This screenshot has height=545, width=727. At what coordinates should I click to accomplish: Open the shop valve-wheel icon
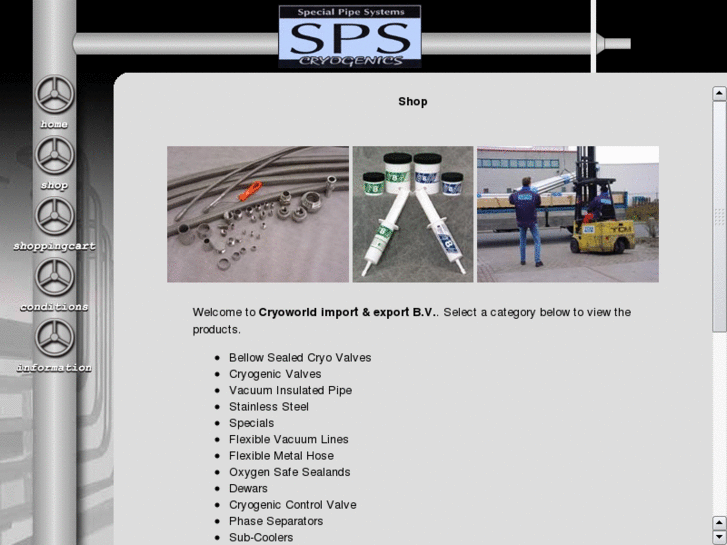point(54,155)
